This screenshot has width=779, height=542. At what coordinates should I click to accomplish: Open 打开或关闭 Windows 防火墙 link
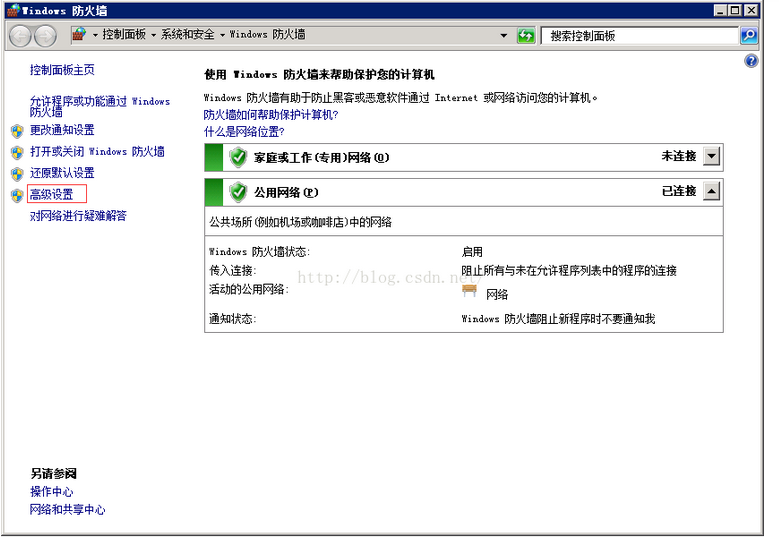(x=97, y=152)
